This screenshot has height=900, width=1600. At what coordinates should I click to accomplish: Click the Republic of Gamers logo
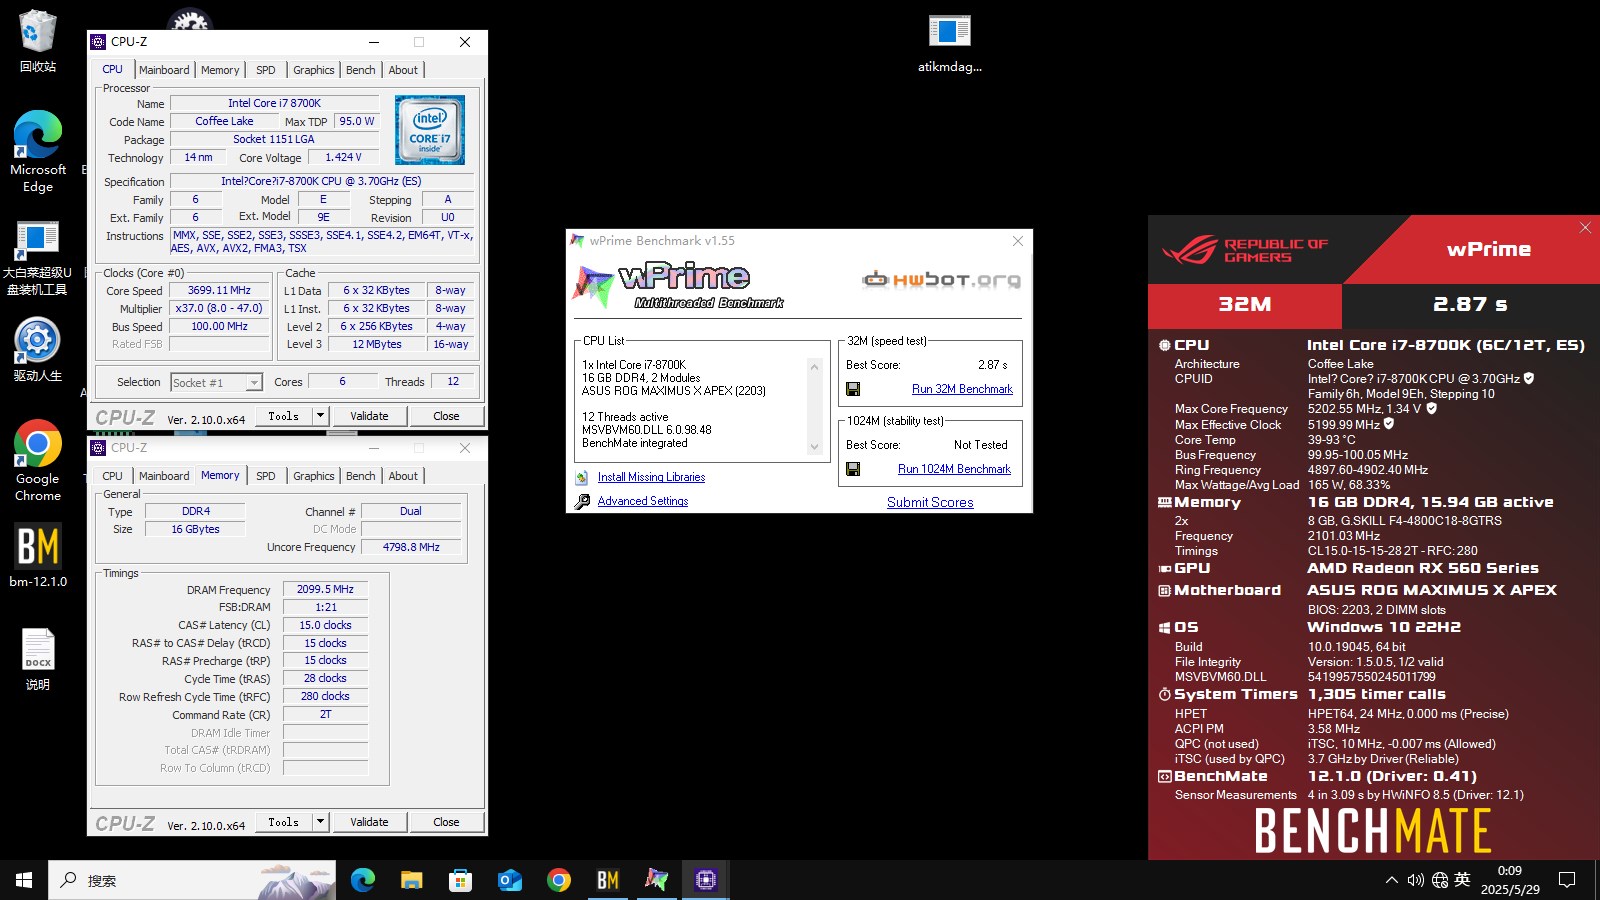[x=1246, y=250]
